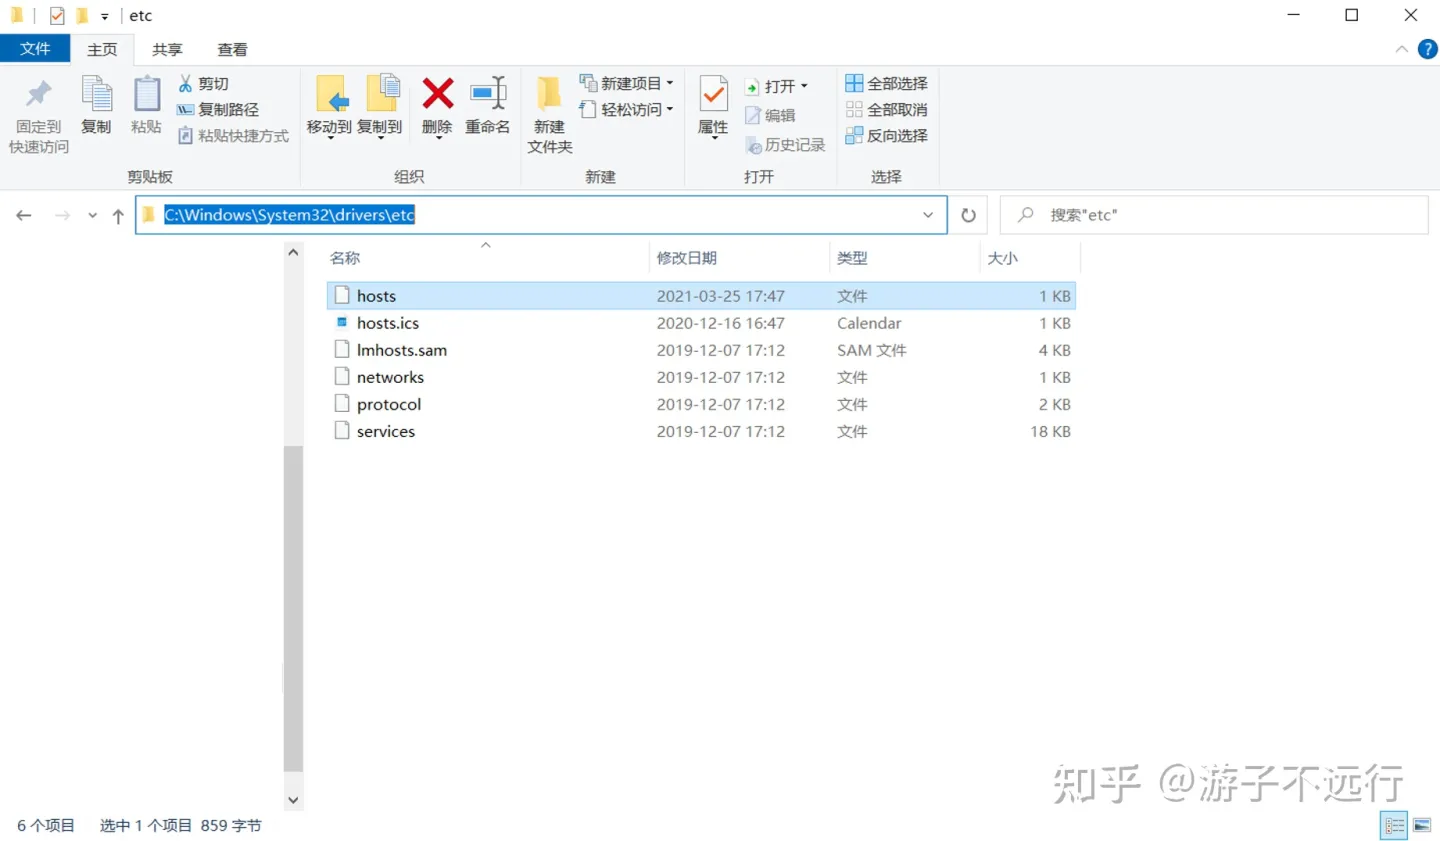Paste shortcut in the clipboard group
Viewport: 1440px width, 841px height.
(233, 136)
